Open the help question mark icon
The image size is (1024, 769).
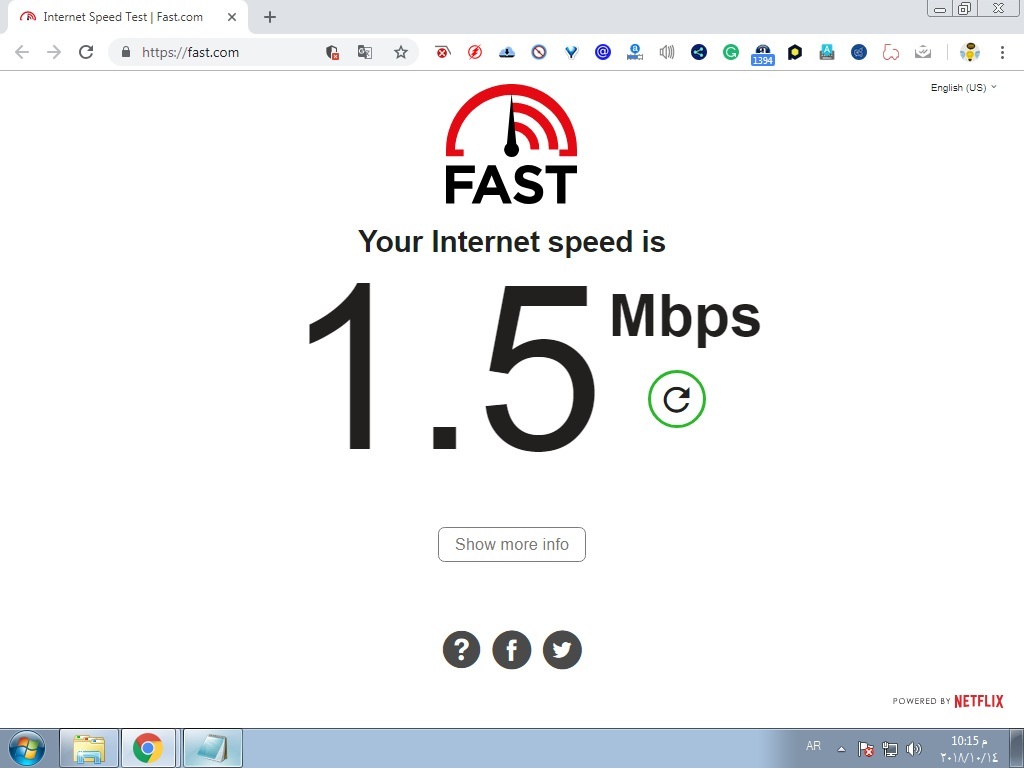point(461,650)
